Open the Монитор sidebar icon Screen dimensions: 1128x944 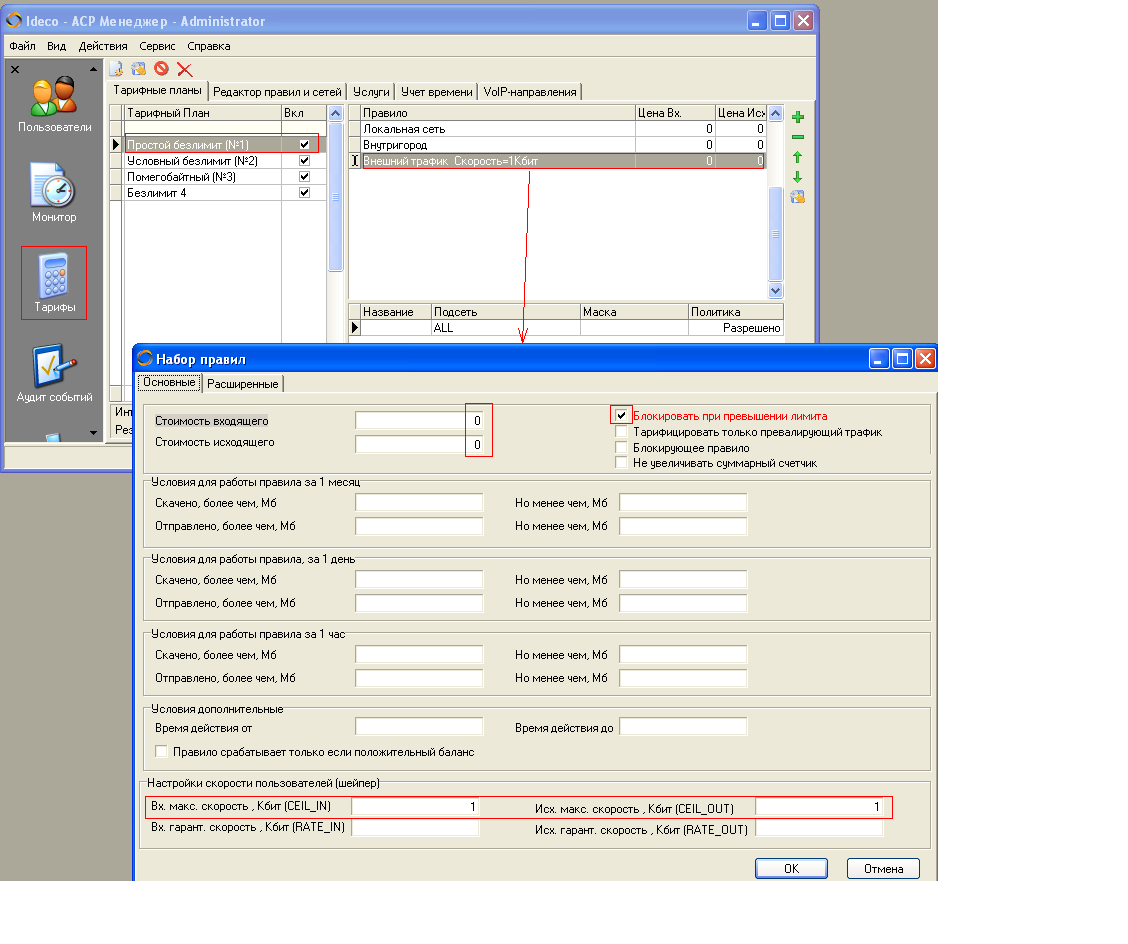pos(54,192)
